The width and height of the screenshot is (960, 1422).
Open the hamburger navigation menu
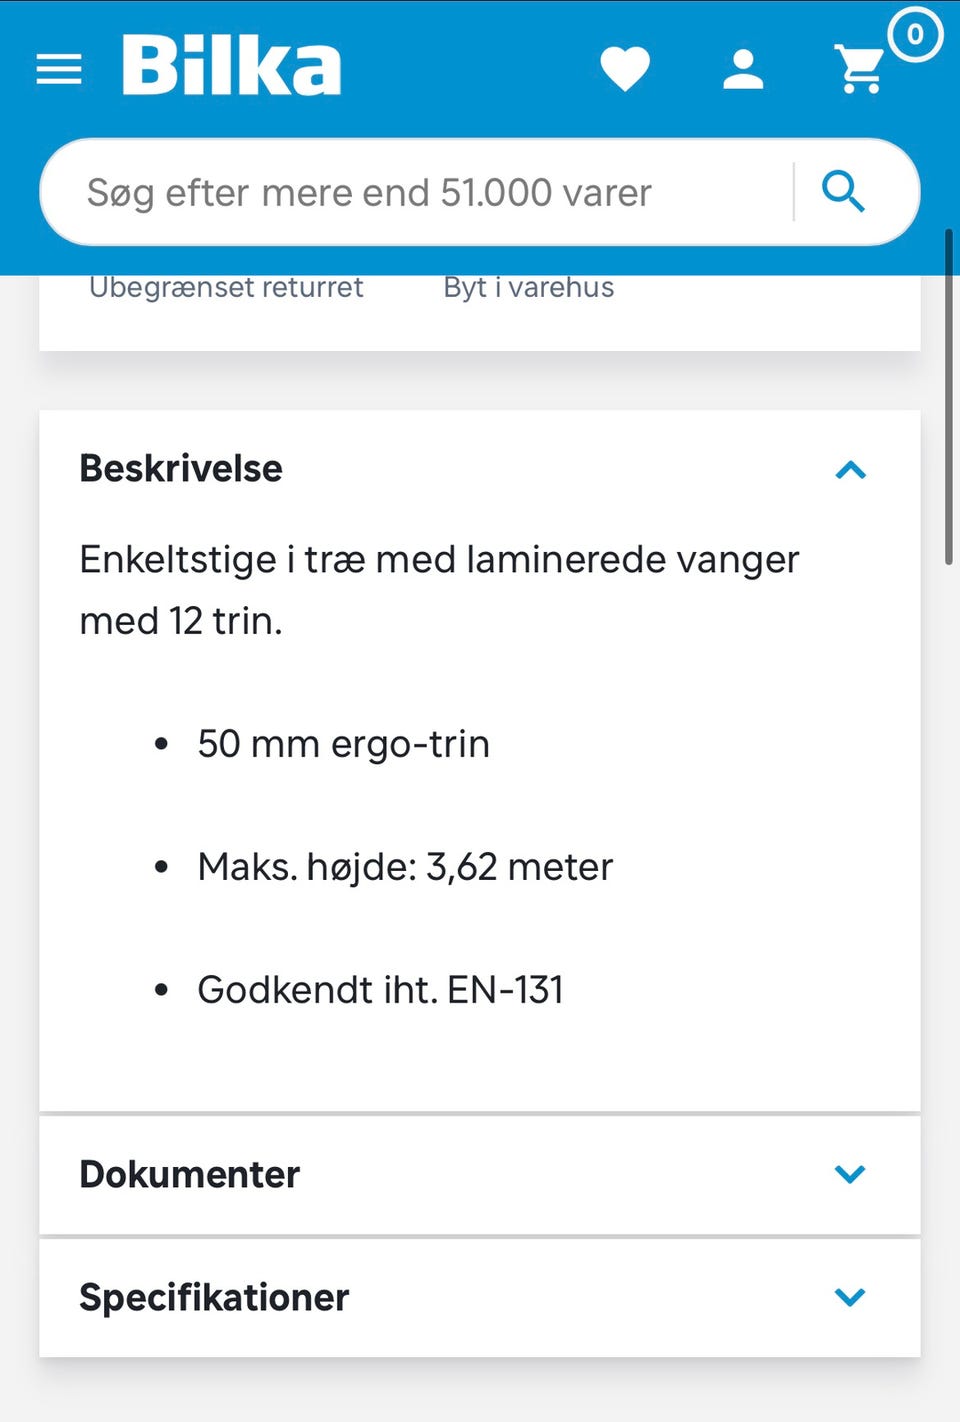coord(59,69)
